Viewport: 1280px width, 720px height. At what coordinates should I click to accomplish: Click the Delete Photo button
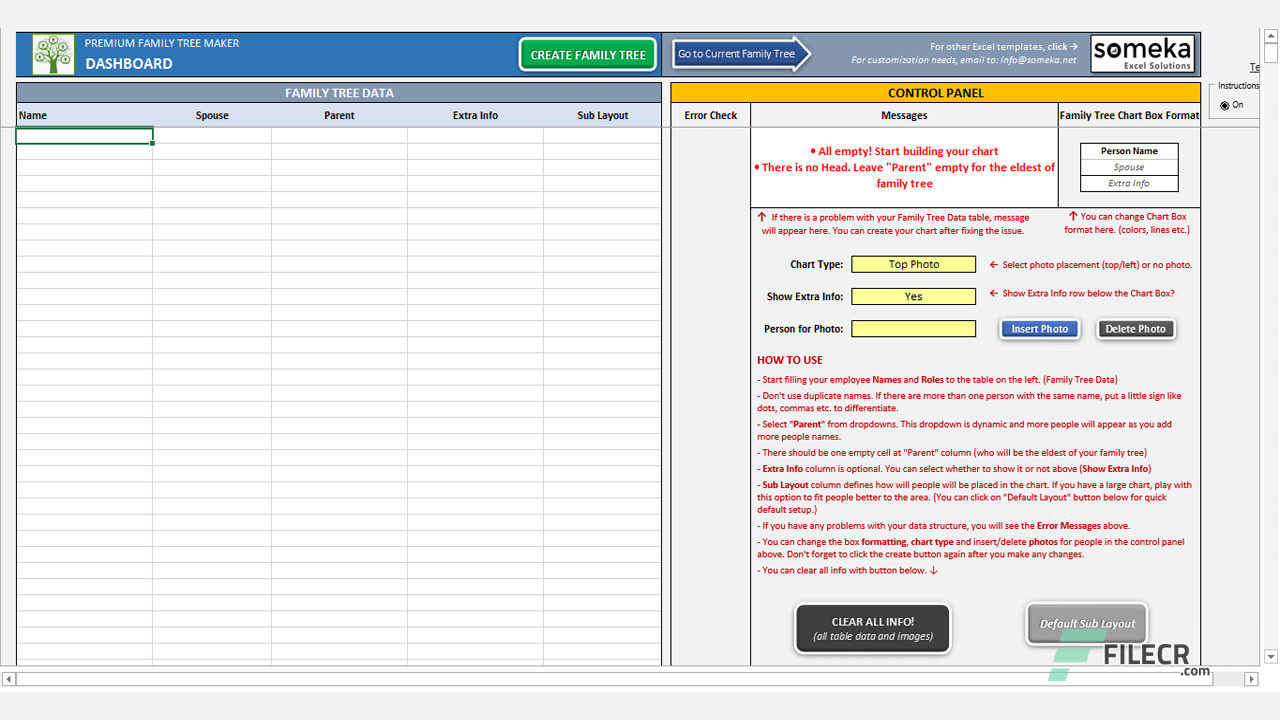pos(1135,329)
